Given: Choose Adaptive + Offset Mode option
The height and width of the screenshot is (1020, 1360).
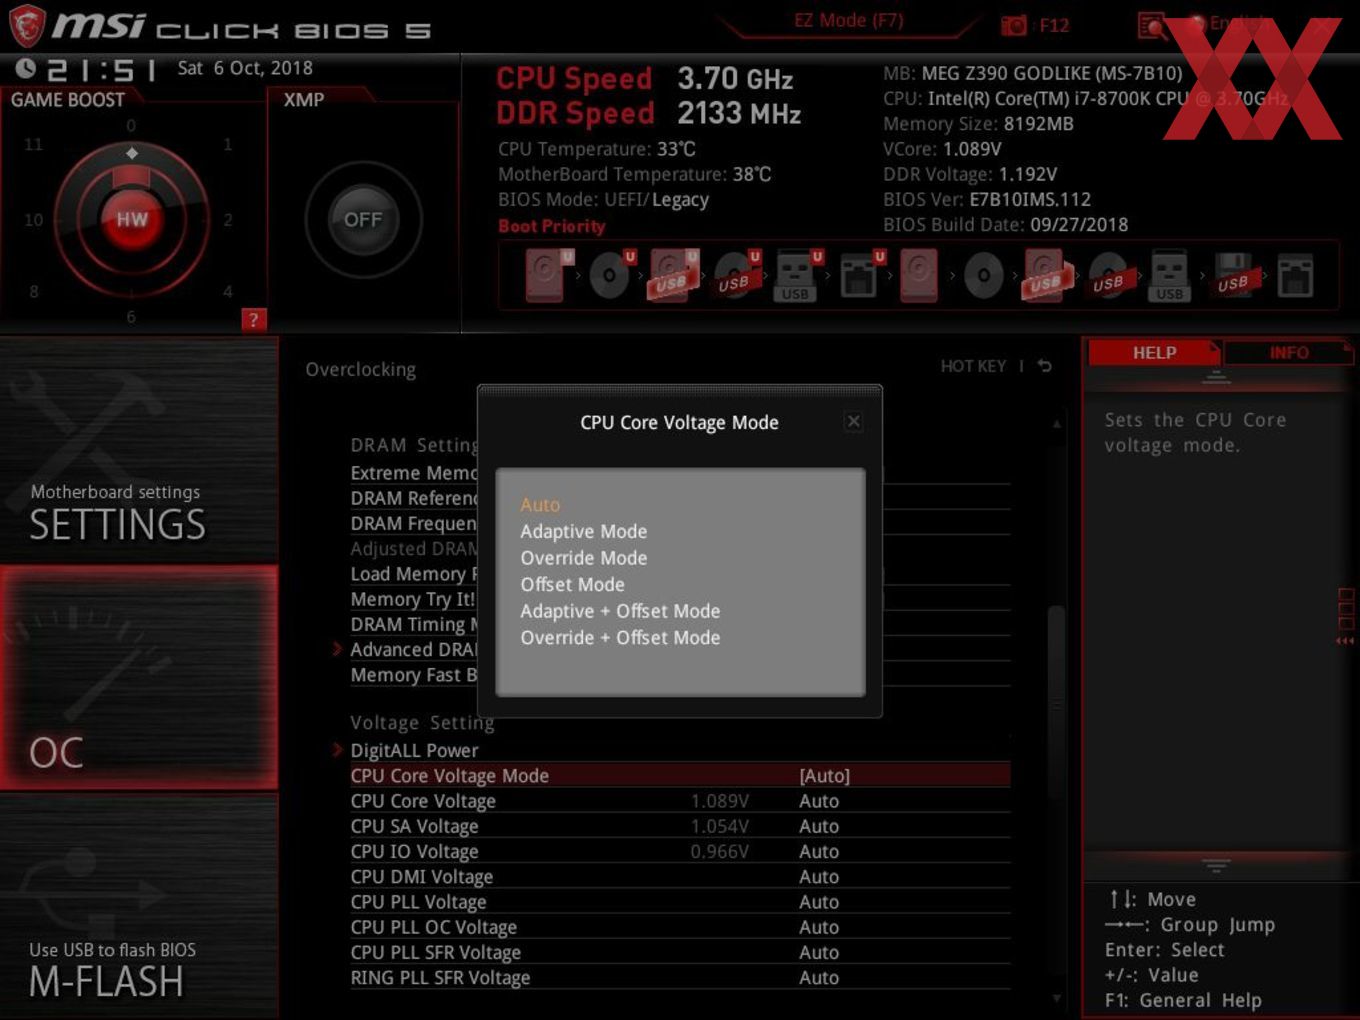Looking at the screenshot, I should click(620, 611).
